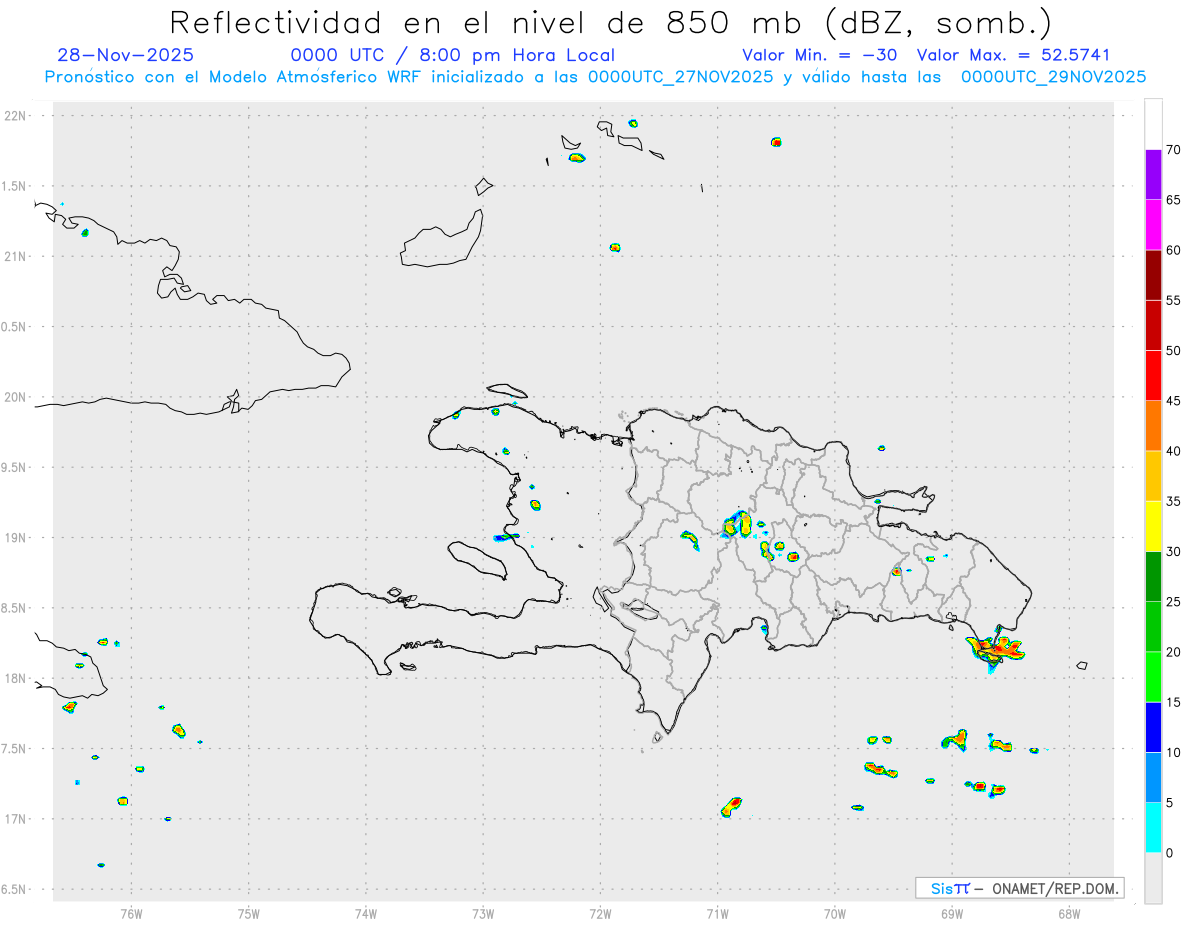Click the "71W" longitude axis label
The height and width of the screenshot is (927, 1200).
(x=717, y=914)
